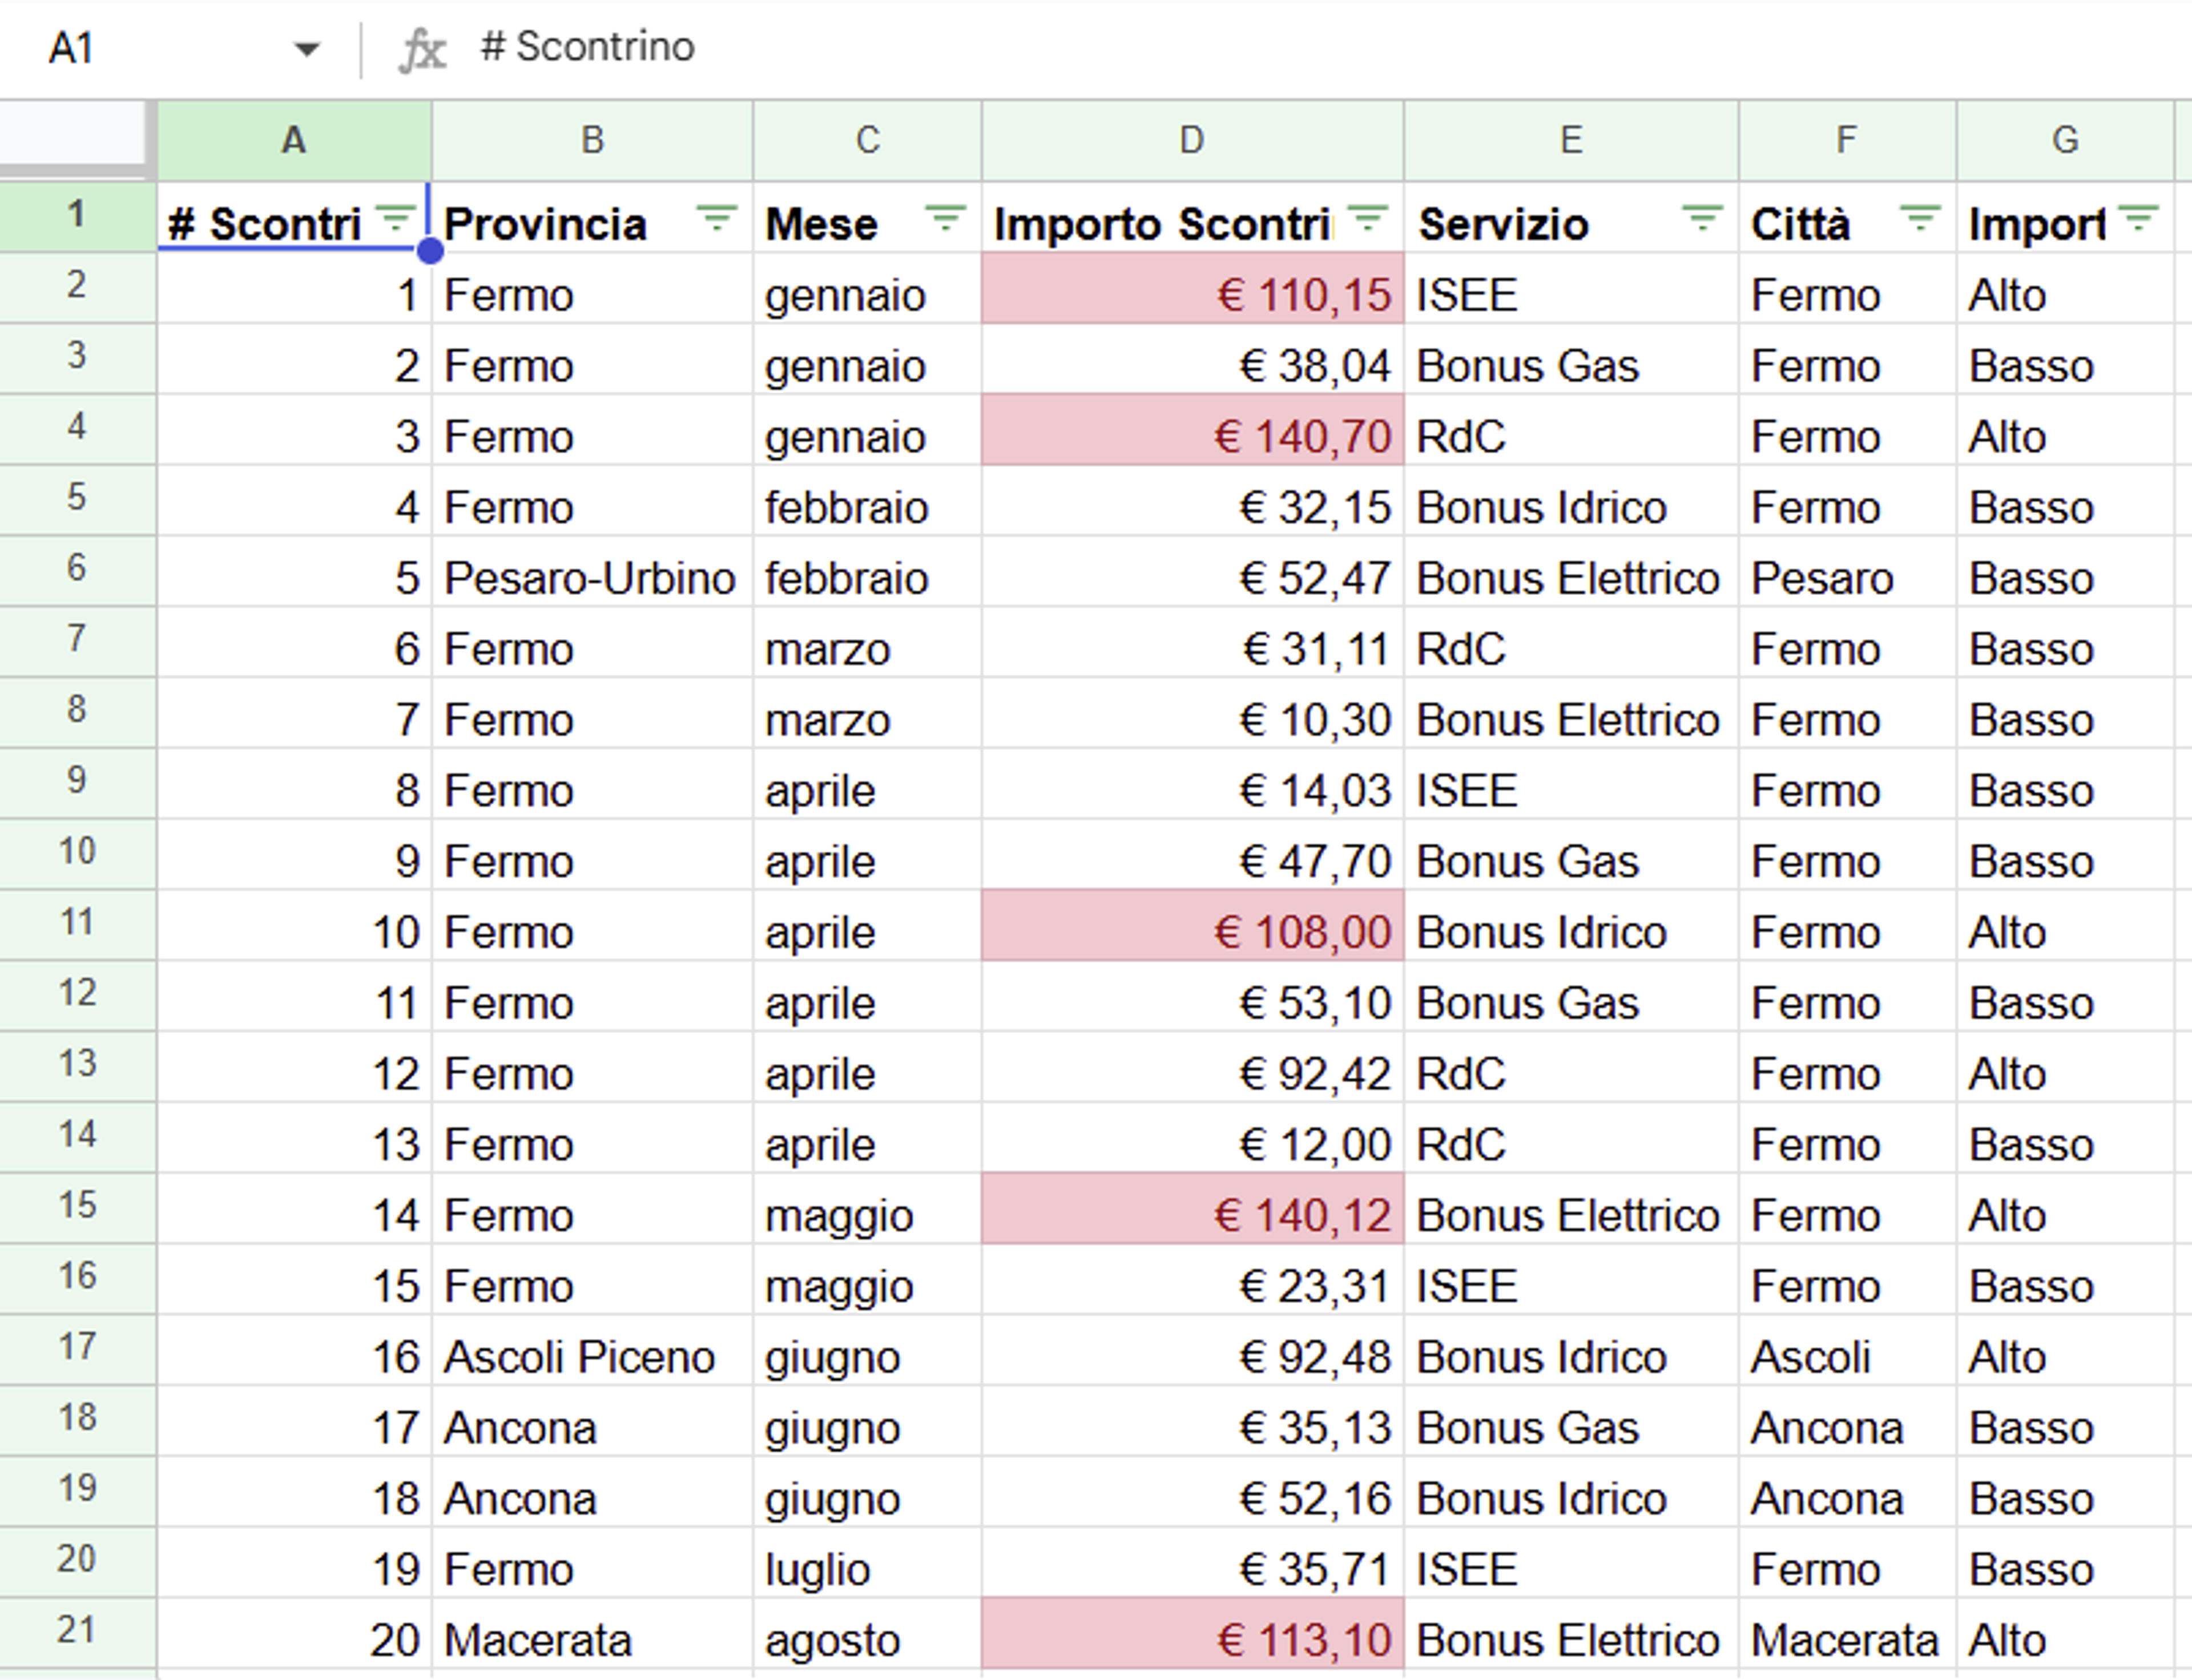Open the Servizio column filter icon
This screenshot has height=1680, width=2192.
1702,218
